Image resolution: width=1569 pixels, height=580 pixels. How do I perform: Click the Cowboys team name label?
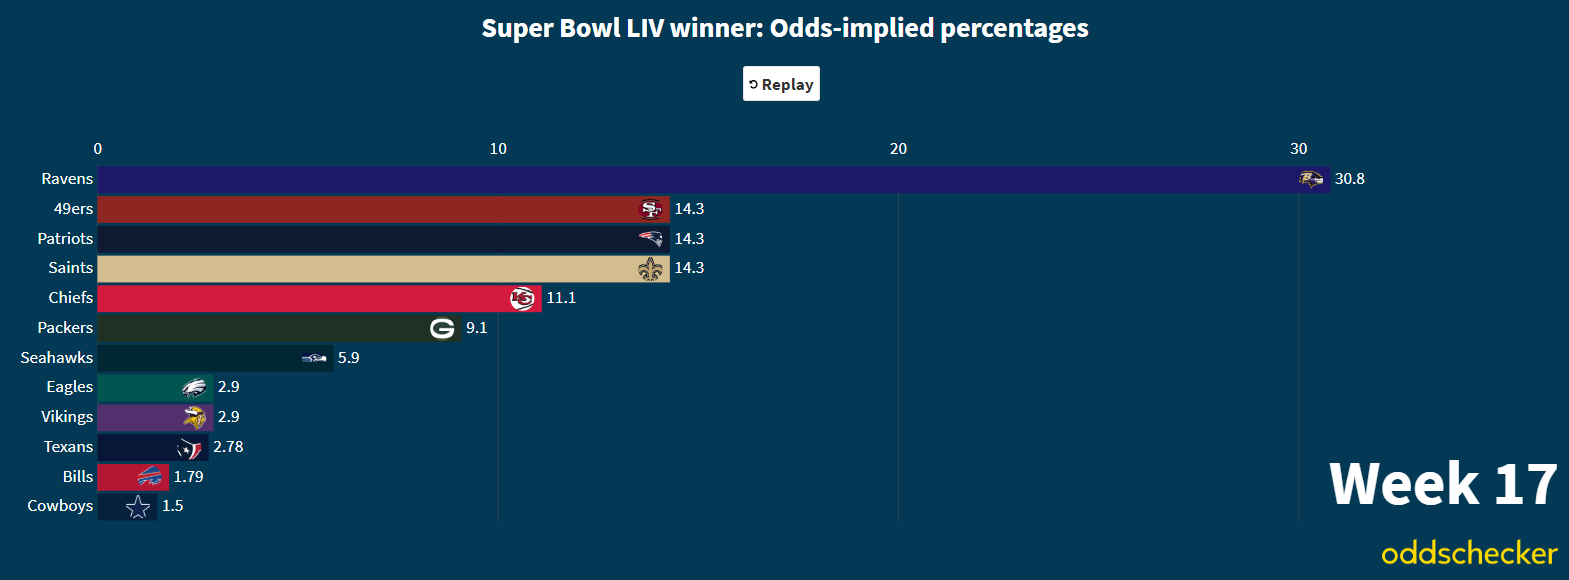(x=60, y=506)
